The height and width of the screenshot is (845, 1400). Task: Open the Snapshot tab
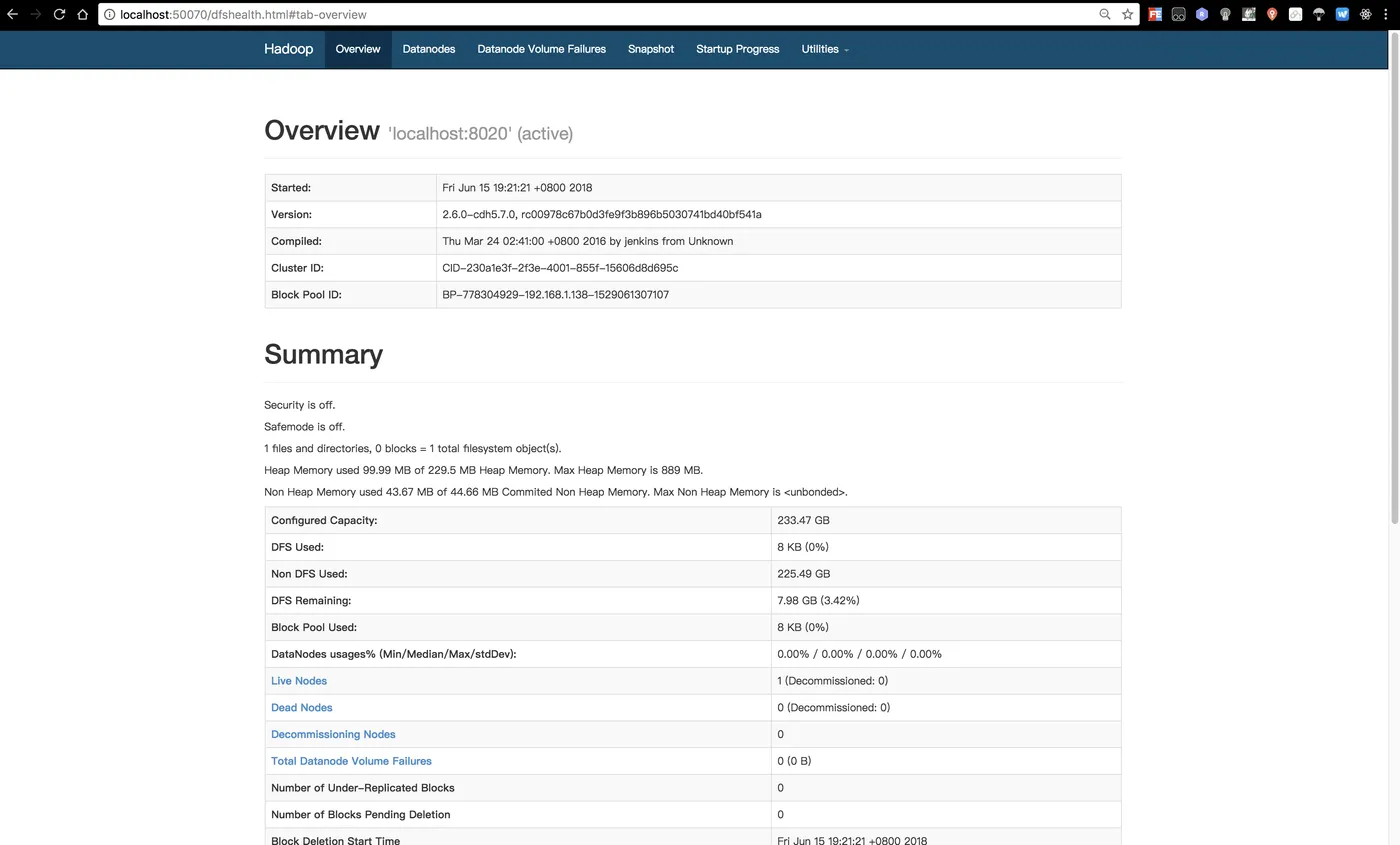[x=651, y=49]
